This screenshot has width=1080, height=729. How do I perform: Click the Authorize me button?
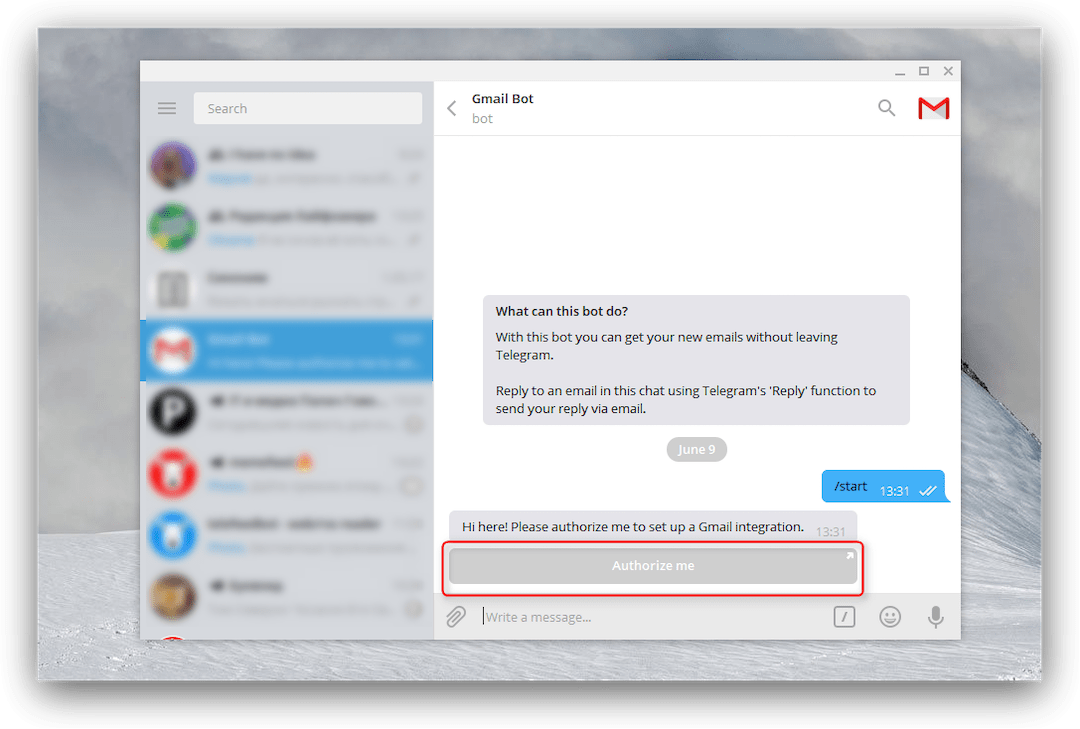[x=653, y=566]
